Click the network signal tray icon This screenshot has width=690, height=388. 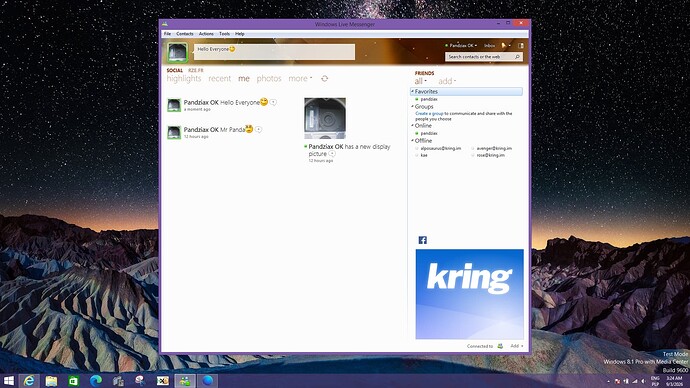coord(635,381)
